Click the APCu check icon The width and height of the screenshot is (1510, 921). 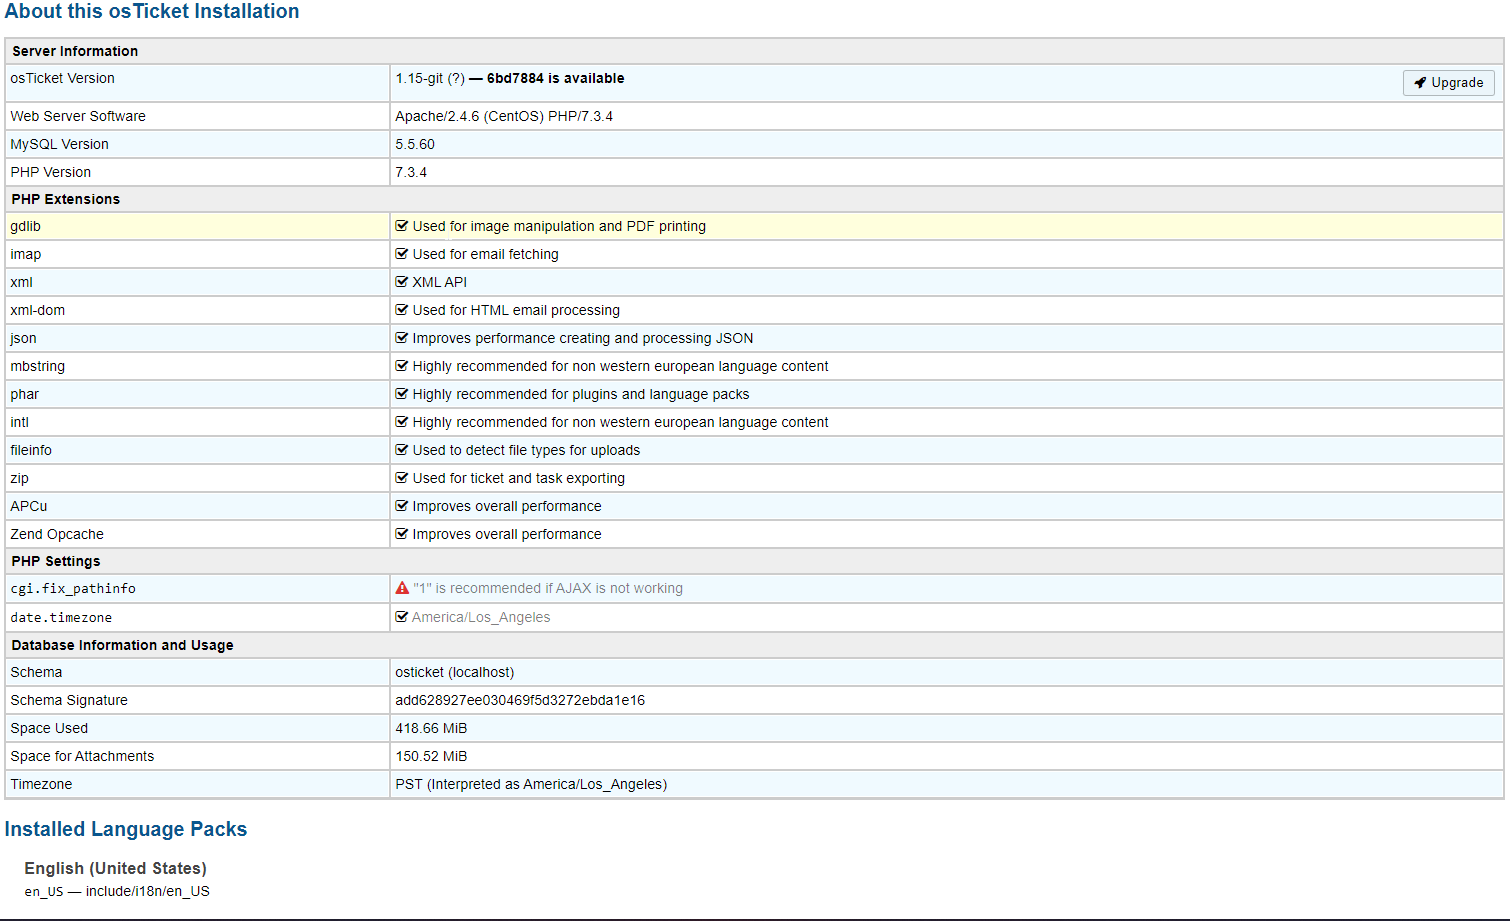click(402, 506)
